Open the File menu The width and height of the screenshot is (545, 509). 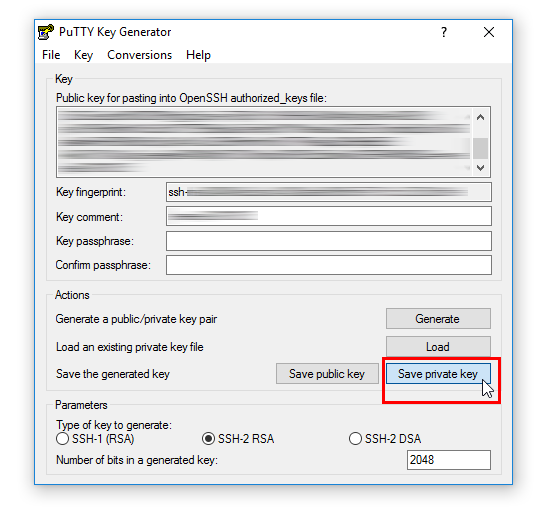(x=51, y=55)
